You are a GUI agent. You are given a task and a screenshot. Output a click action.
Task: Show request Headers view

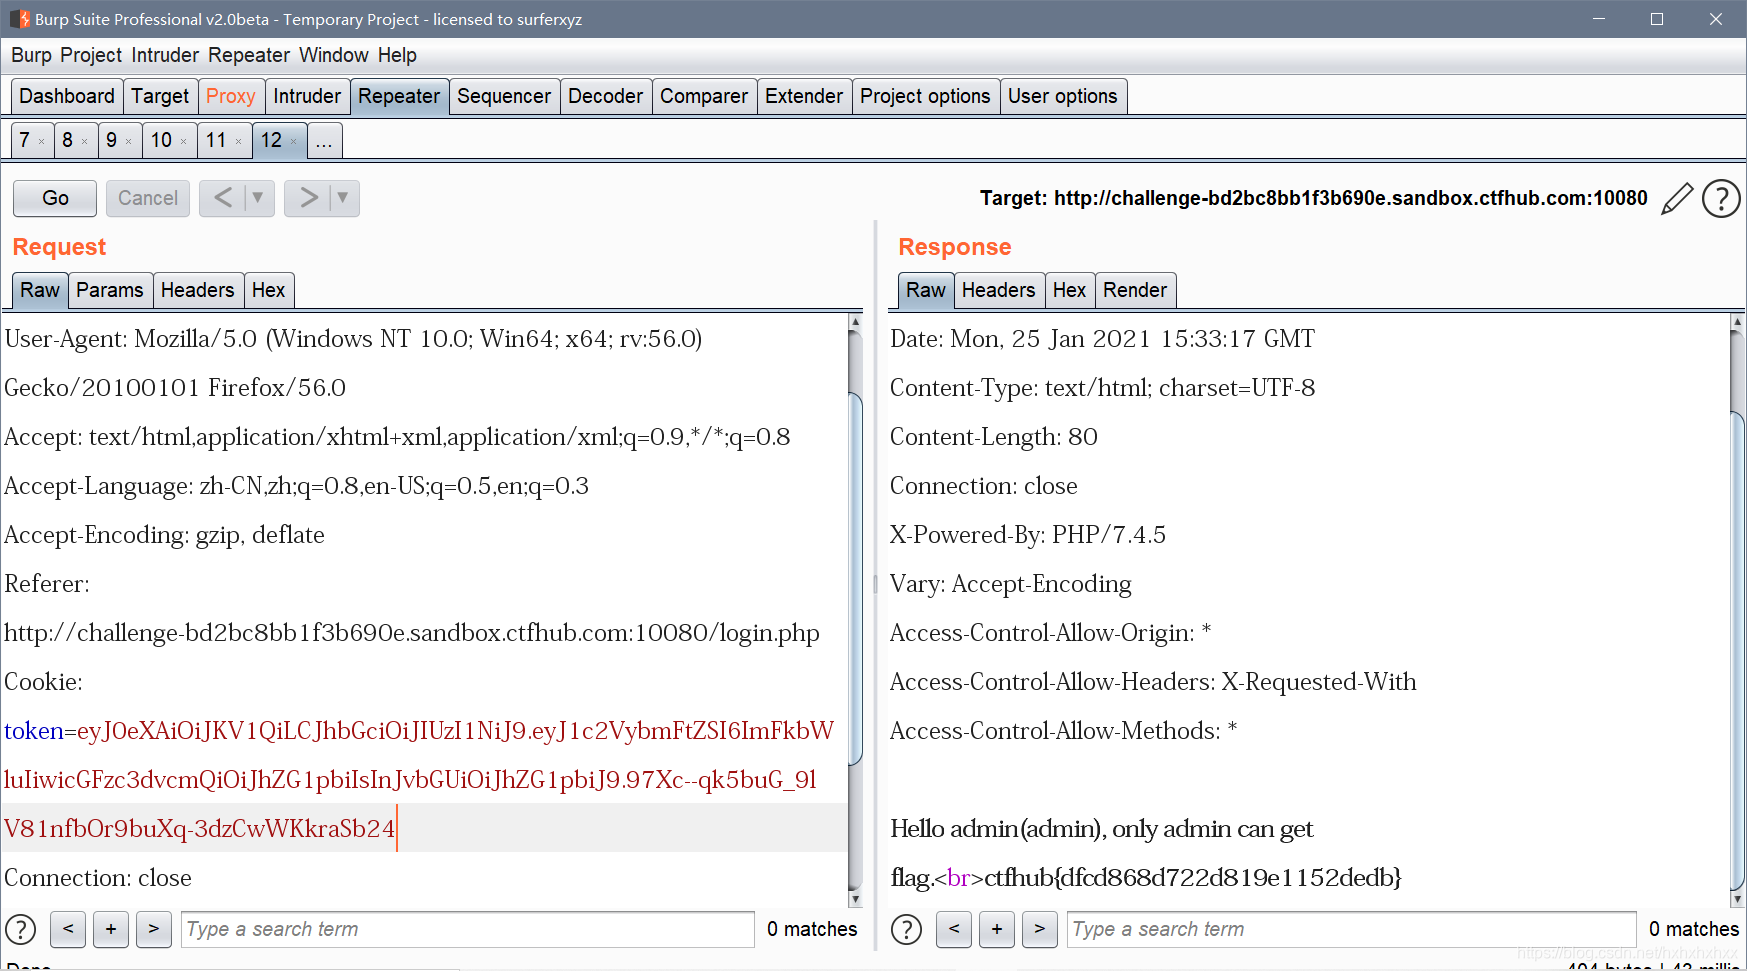click(x=198, y=290)
